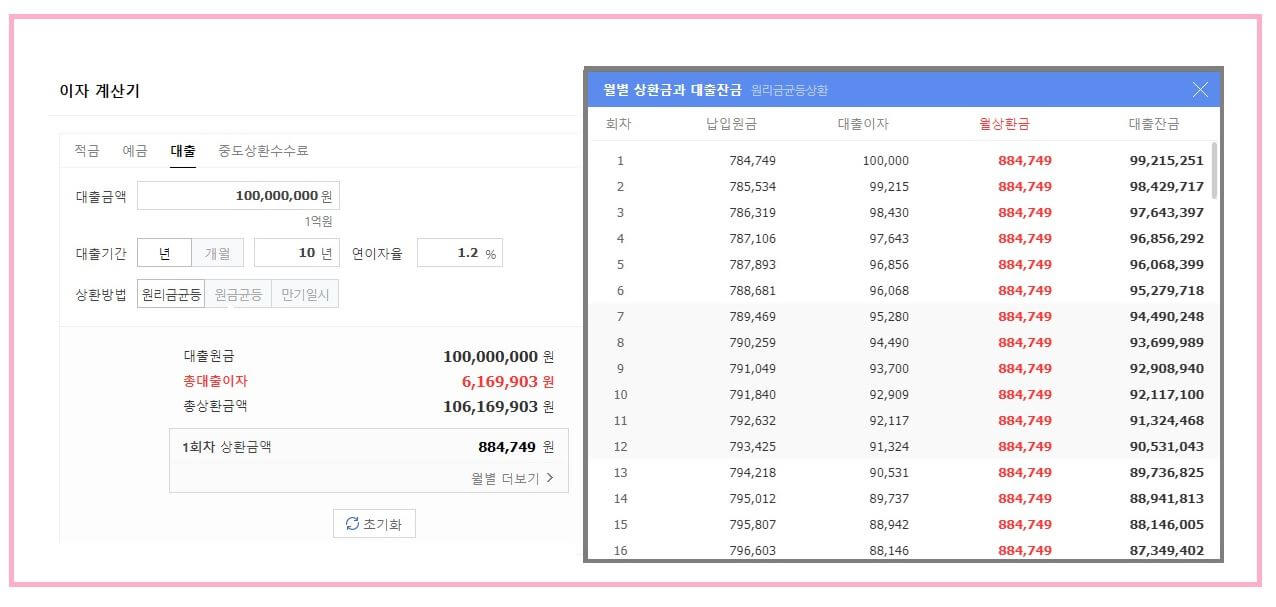1276x607 pixels.
Task: Select 년 loan period unit
Action: tap(164, 253)
